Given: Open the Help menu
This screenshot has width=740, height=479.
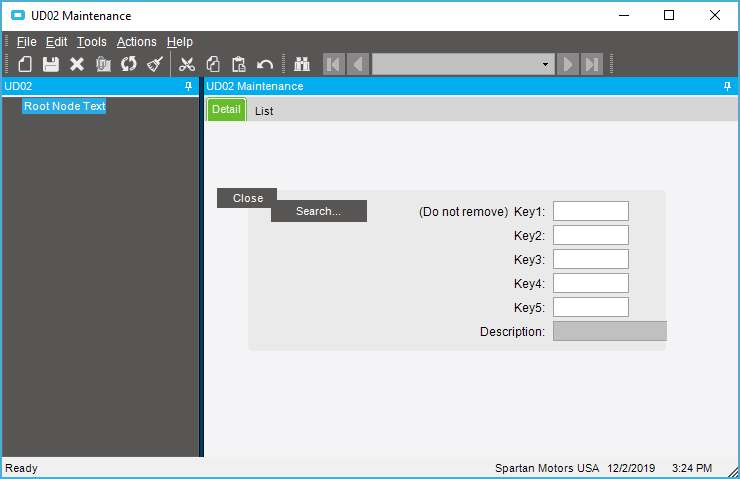Looking at the screenshot, I should pos(180,42).
